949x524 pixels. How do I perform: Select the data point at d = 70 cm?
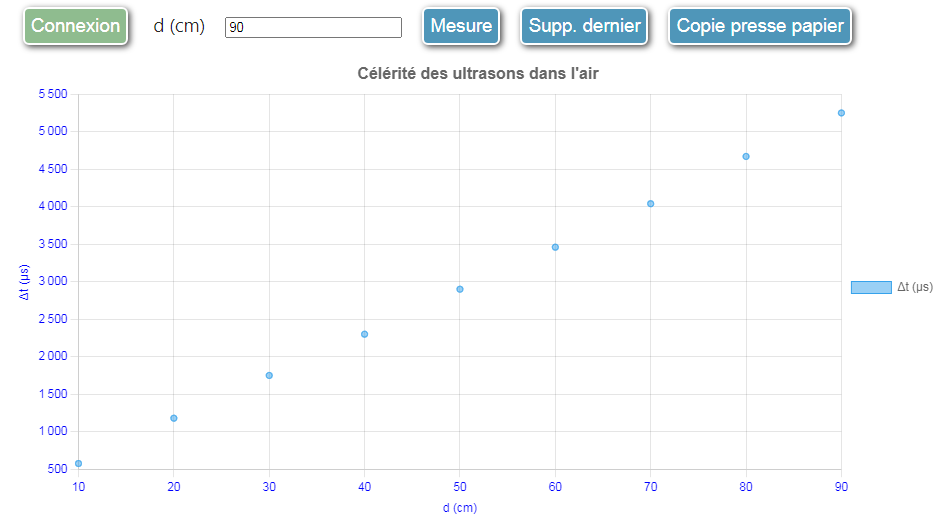click(x=651, y=204)
